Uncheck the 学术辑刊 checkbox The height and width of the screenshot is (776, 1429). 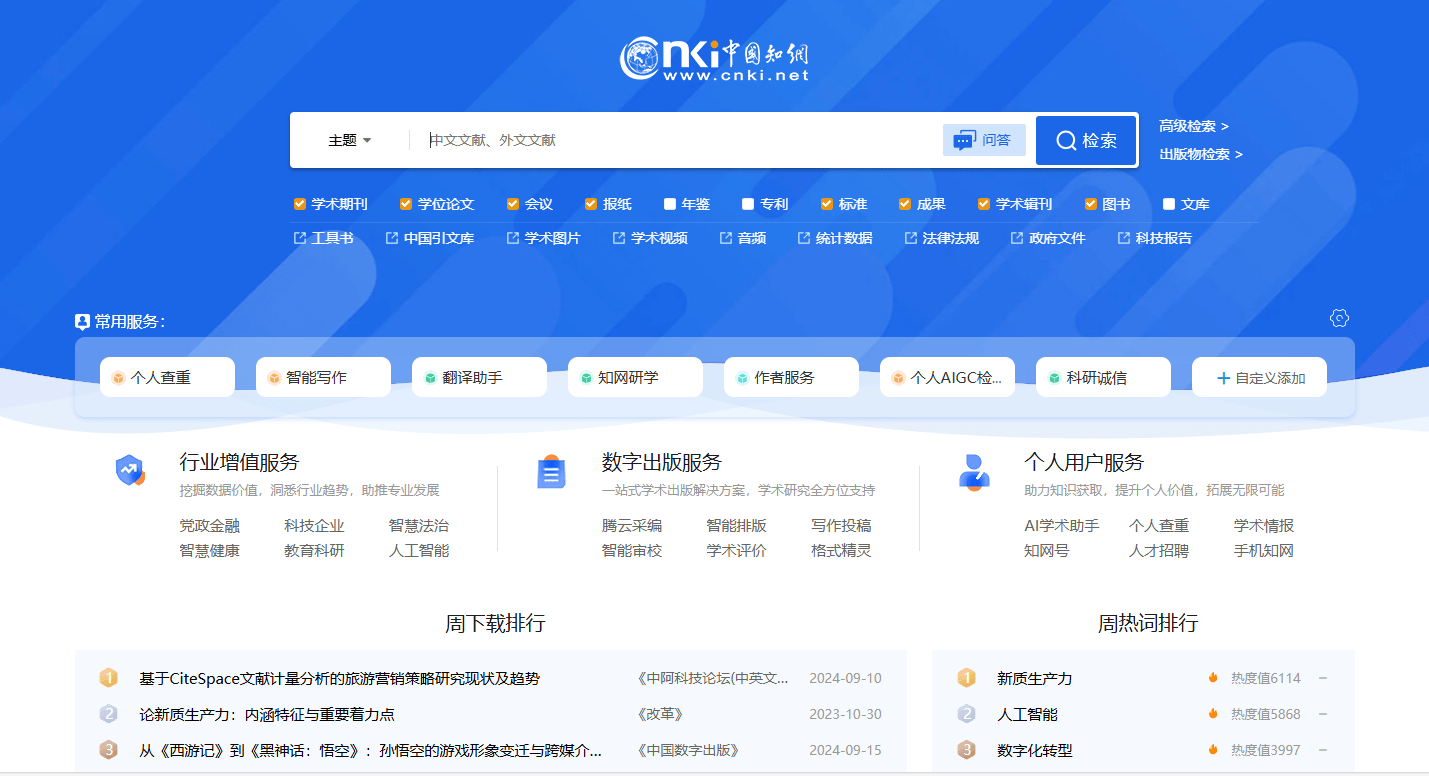click(x=984, y=204)
